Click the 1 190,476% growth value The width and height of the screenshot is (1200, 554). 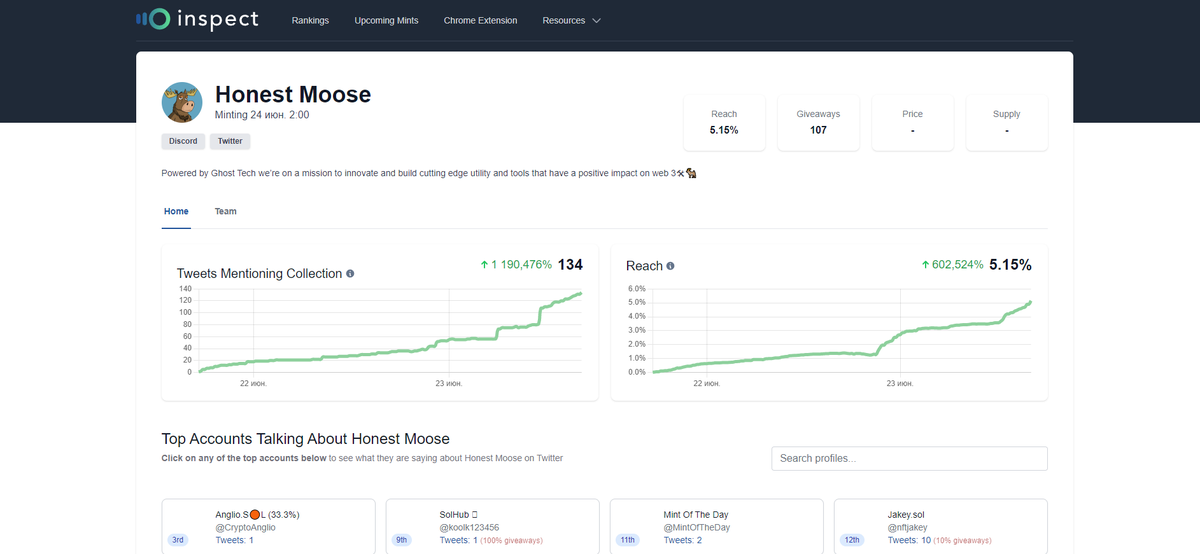click(x=516, y=265)
